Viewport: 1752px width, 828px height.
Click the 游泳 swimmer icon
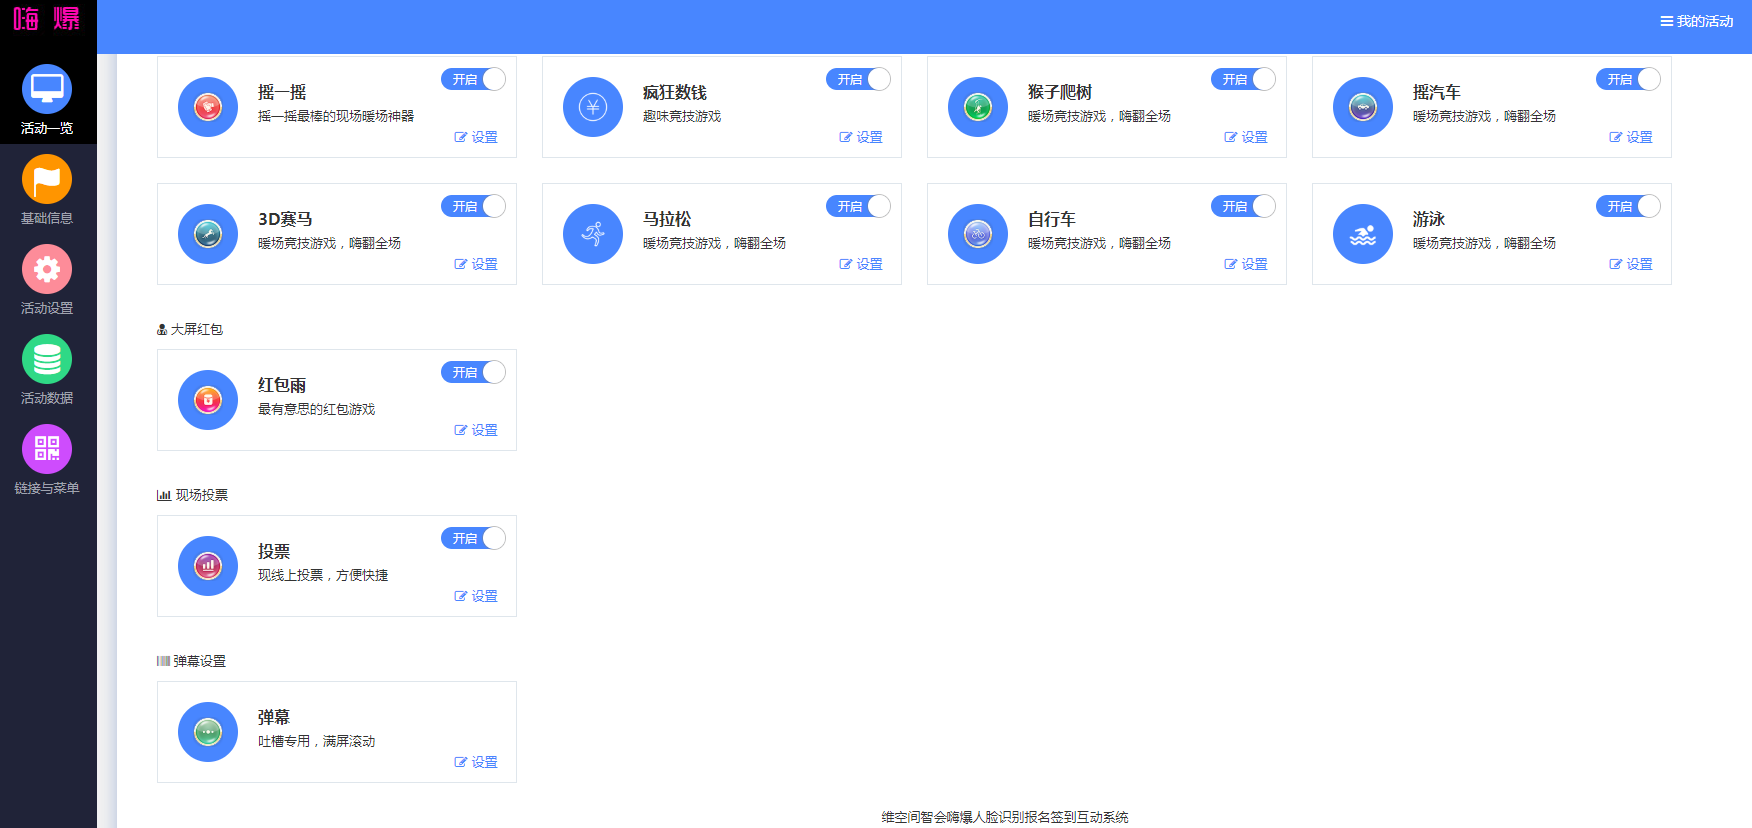1363,234
